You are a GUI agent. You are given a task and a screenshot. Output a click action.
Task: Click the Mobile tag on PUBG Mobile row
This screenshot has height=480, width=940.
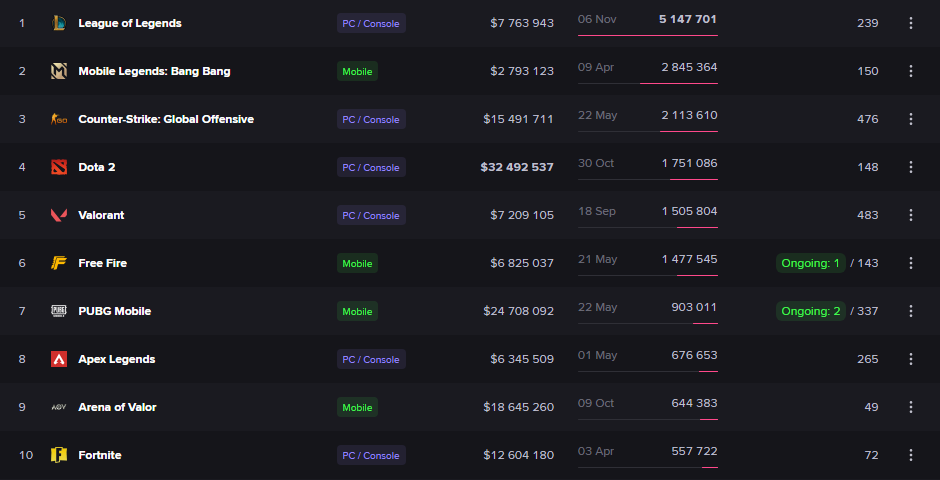pos(357,311)
